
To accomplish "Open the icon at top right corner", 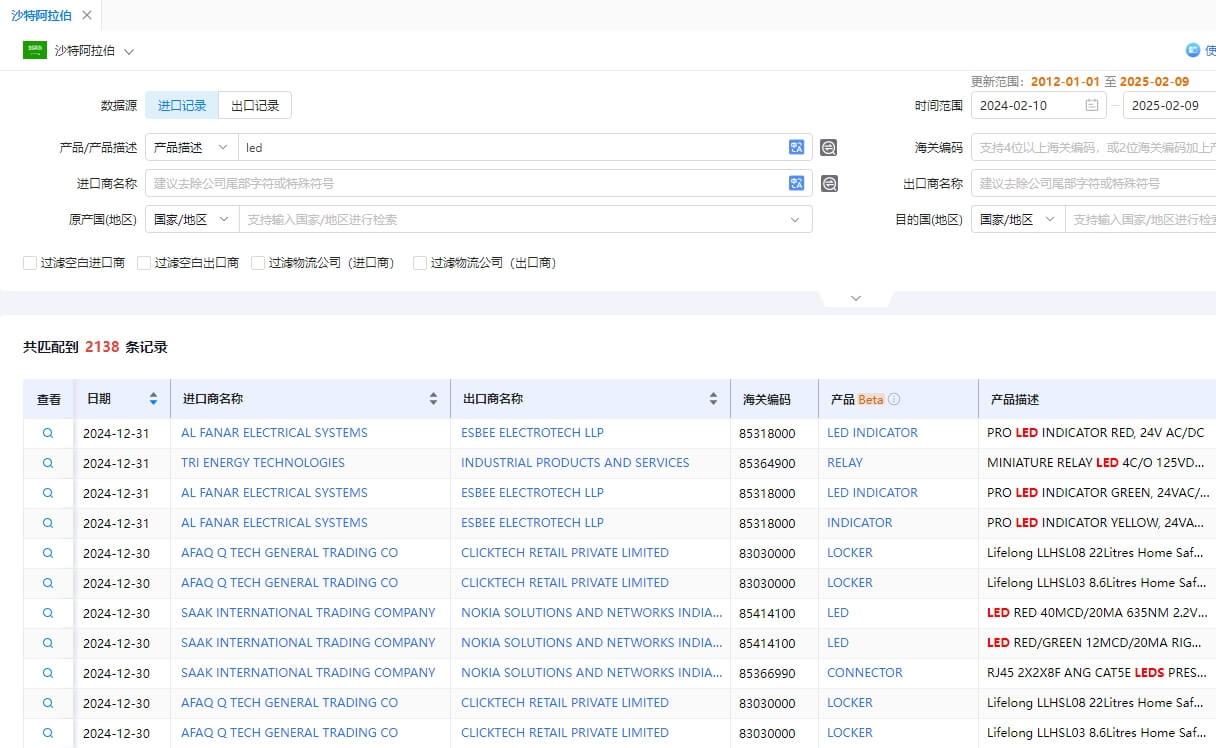I will pos(1192,50).
